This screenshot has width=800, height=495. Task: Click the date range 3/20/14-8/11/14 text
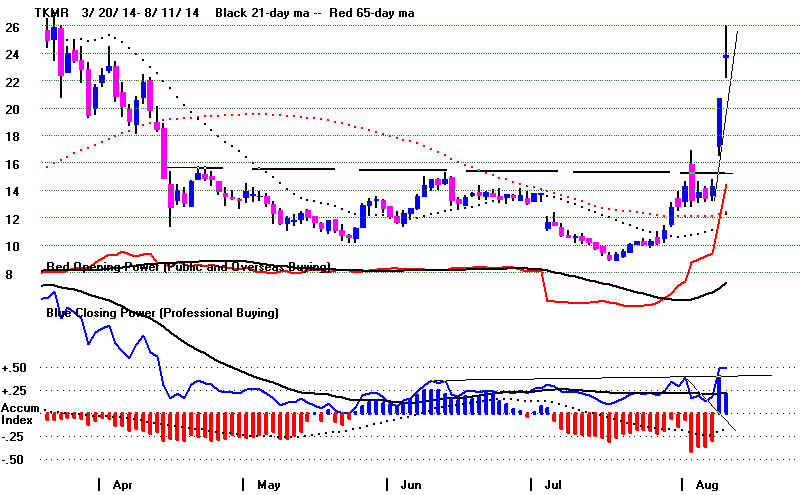[x=141, y=13]
